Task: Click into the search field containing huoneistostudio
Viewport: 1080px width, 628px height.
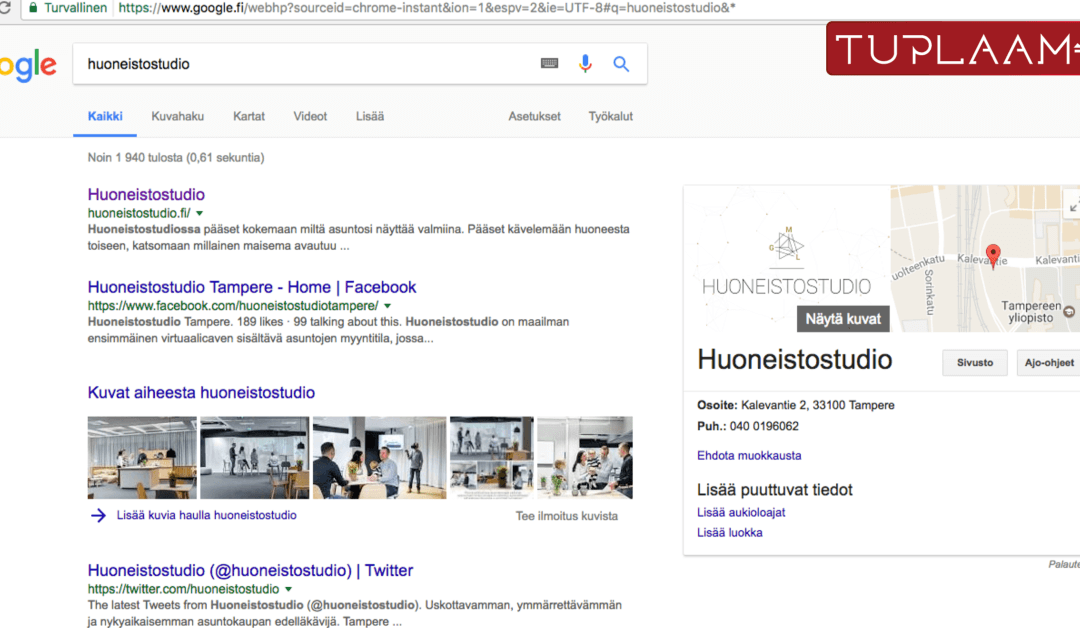Action: click(x=300, y=64)
